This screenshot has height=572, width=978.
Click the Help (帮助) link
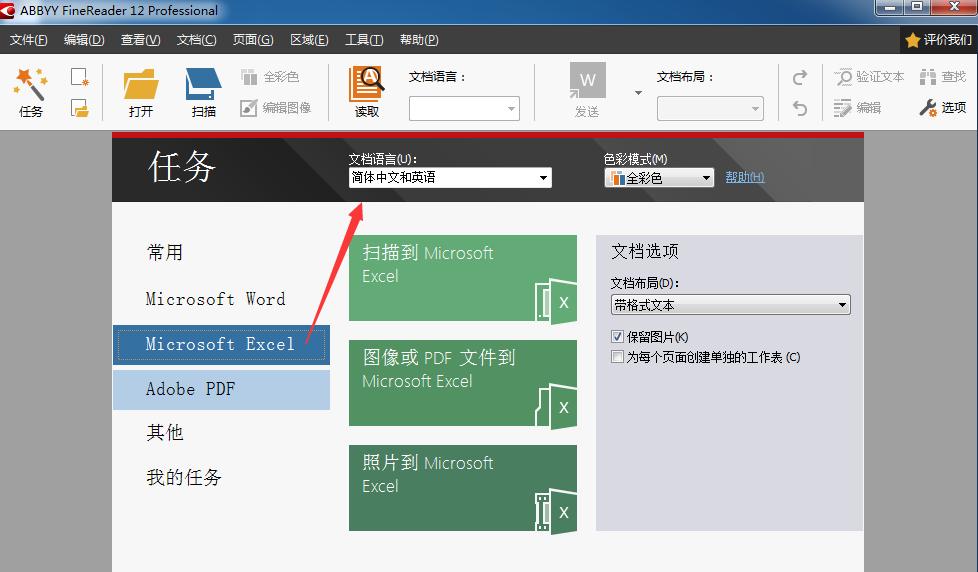(x=745, y=177)
